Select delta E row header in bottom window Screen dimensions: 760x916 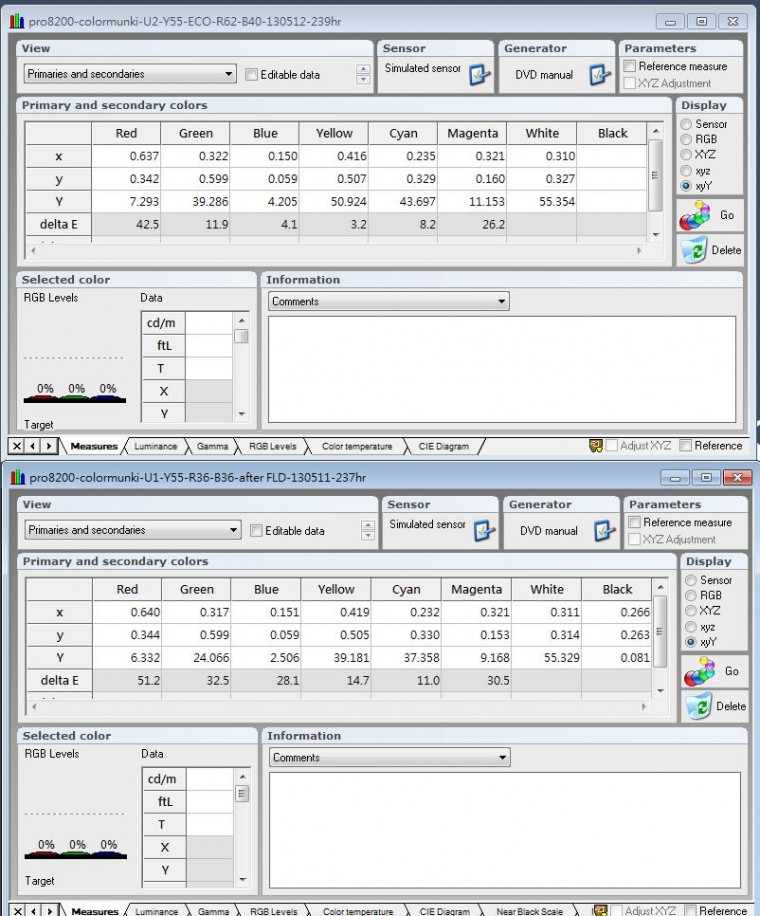pyautogui.click(x=60, y=680)
